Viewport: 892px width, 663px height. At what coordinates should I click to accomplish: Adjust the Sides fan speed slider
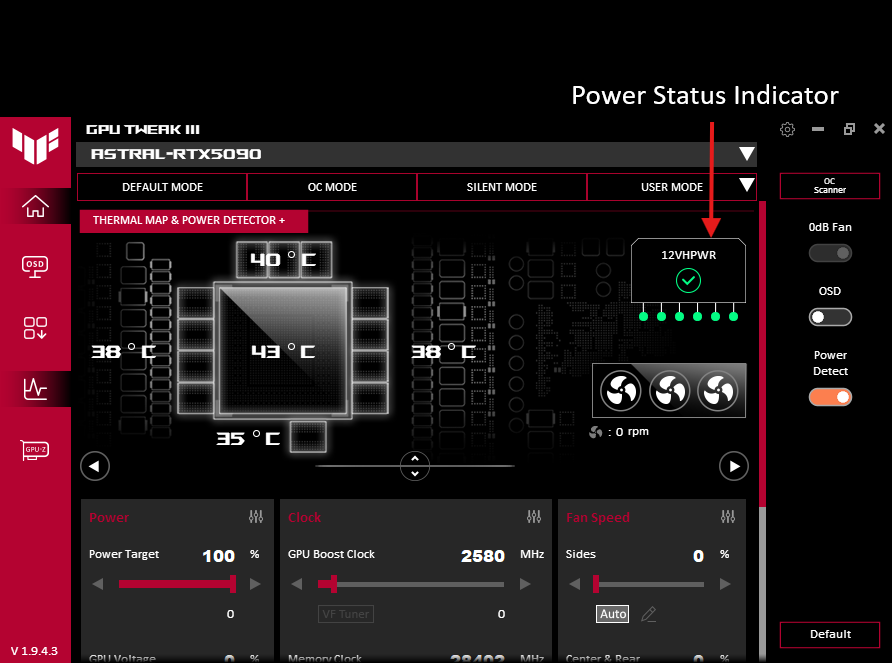(x=649, y=584)
